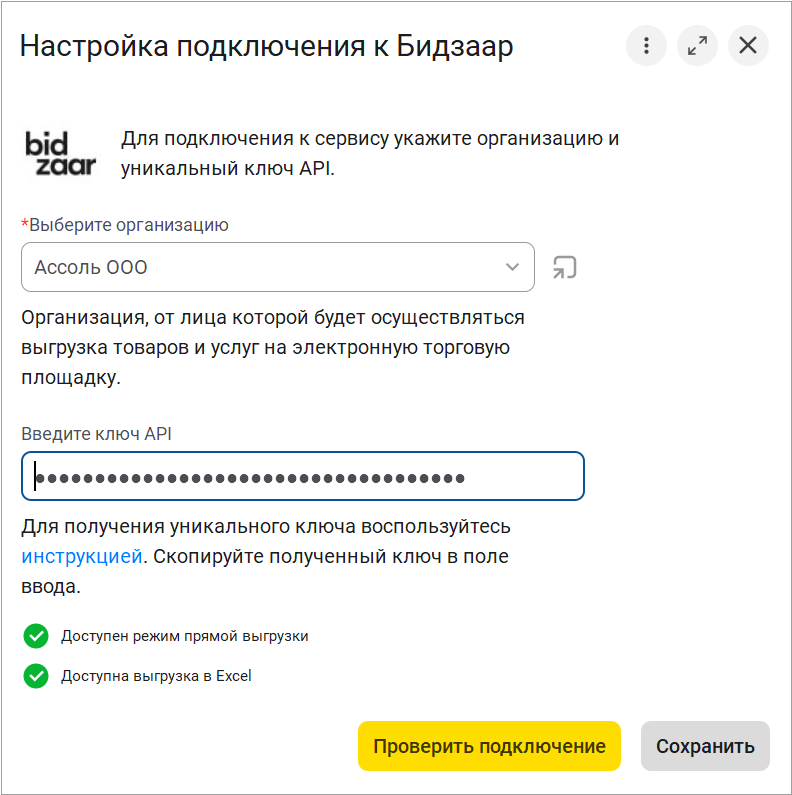This screenshot has height=795, width=792.
Task: Open the organization dropdown showing Ассоль ООО
Action: [278, 267]
